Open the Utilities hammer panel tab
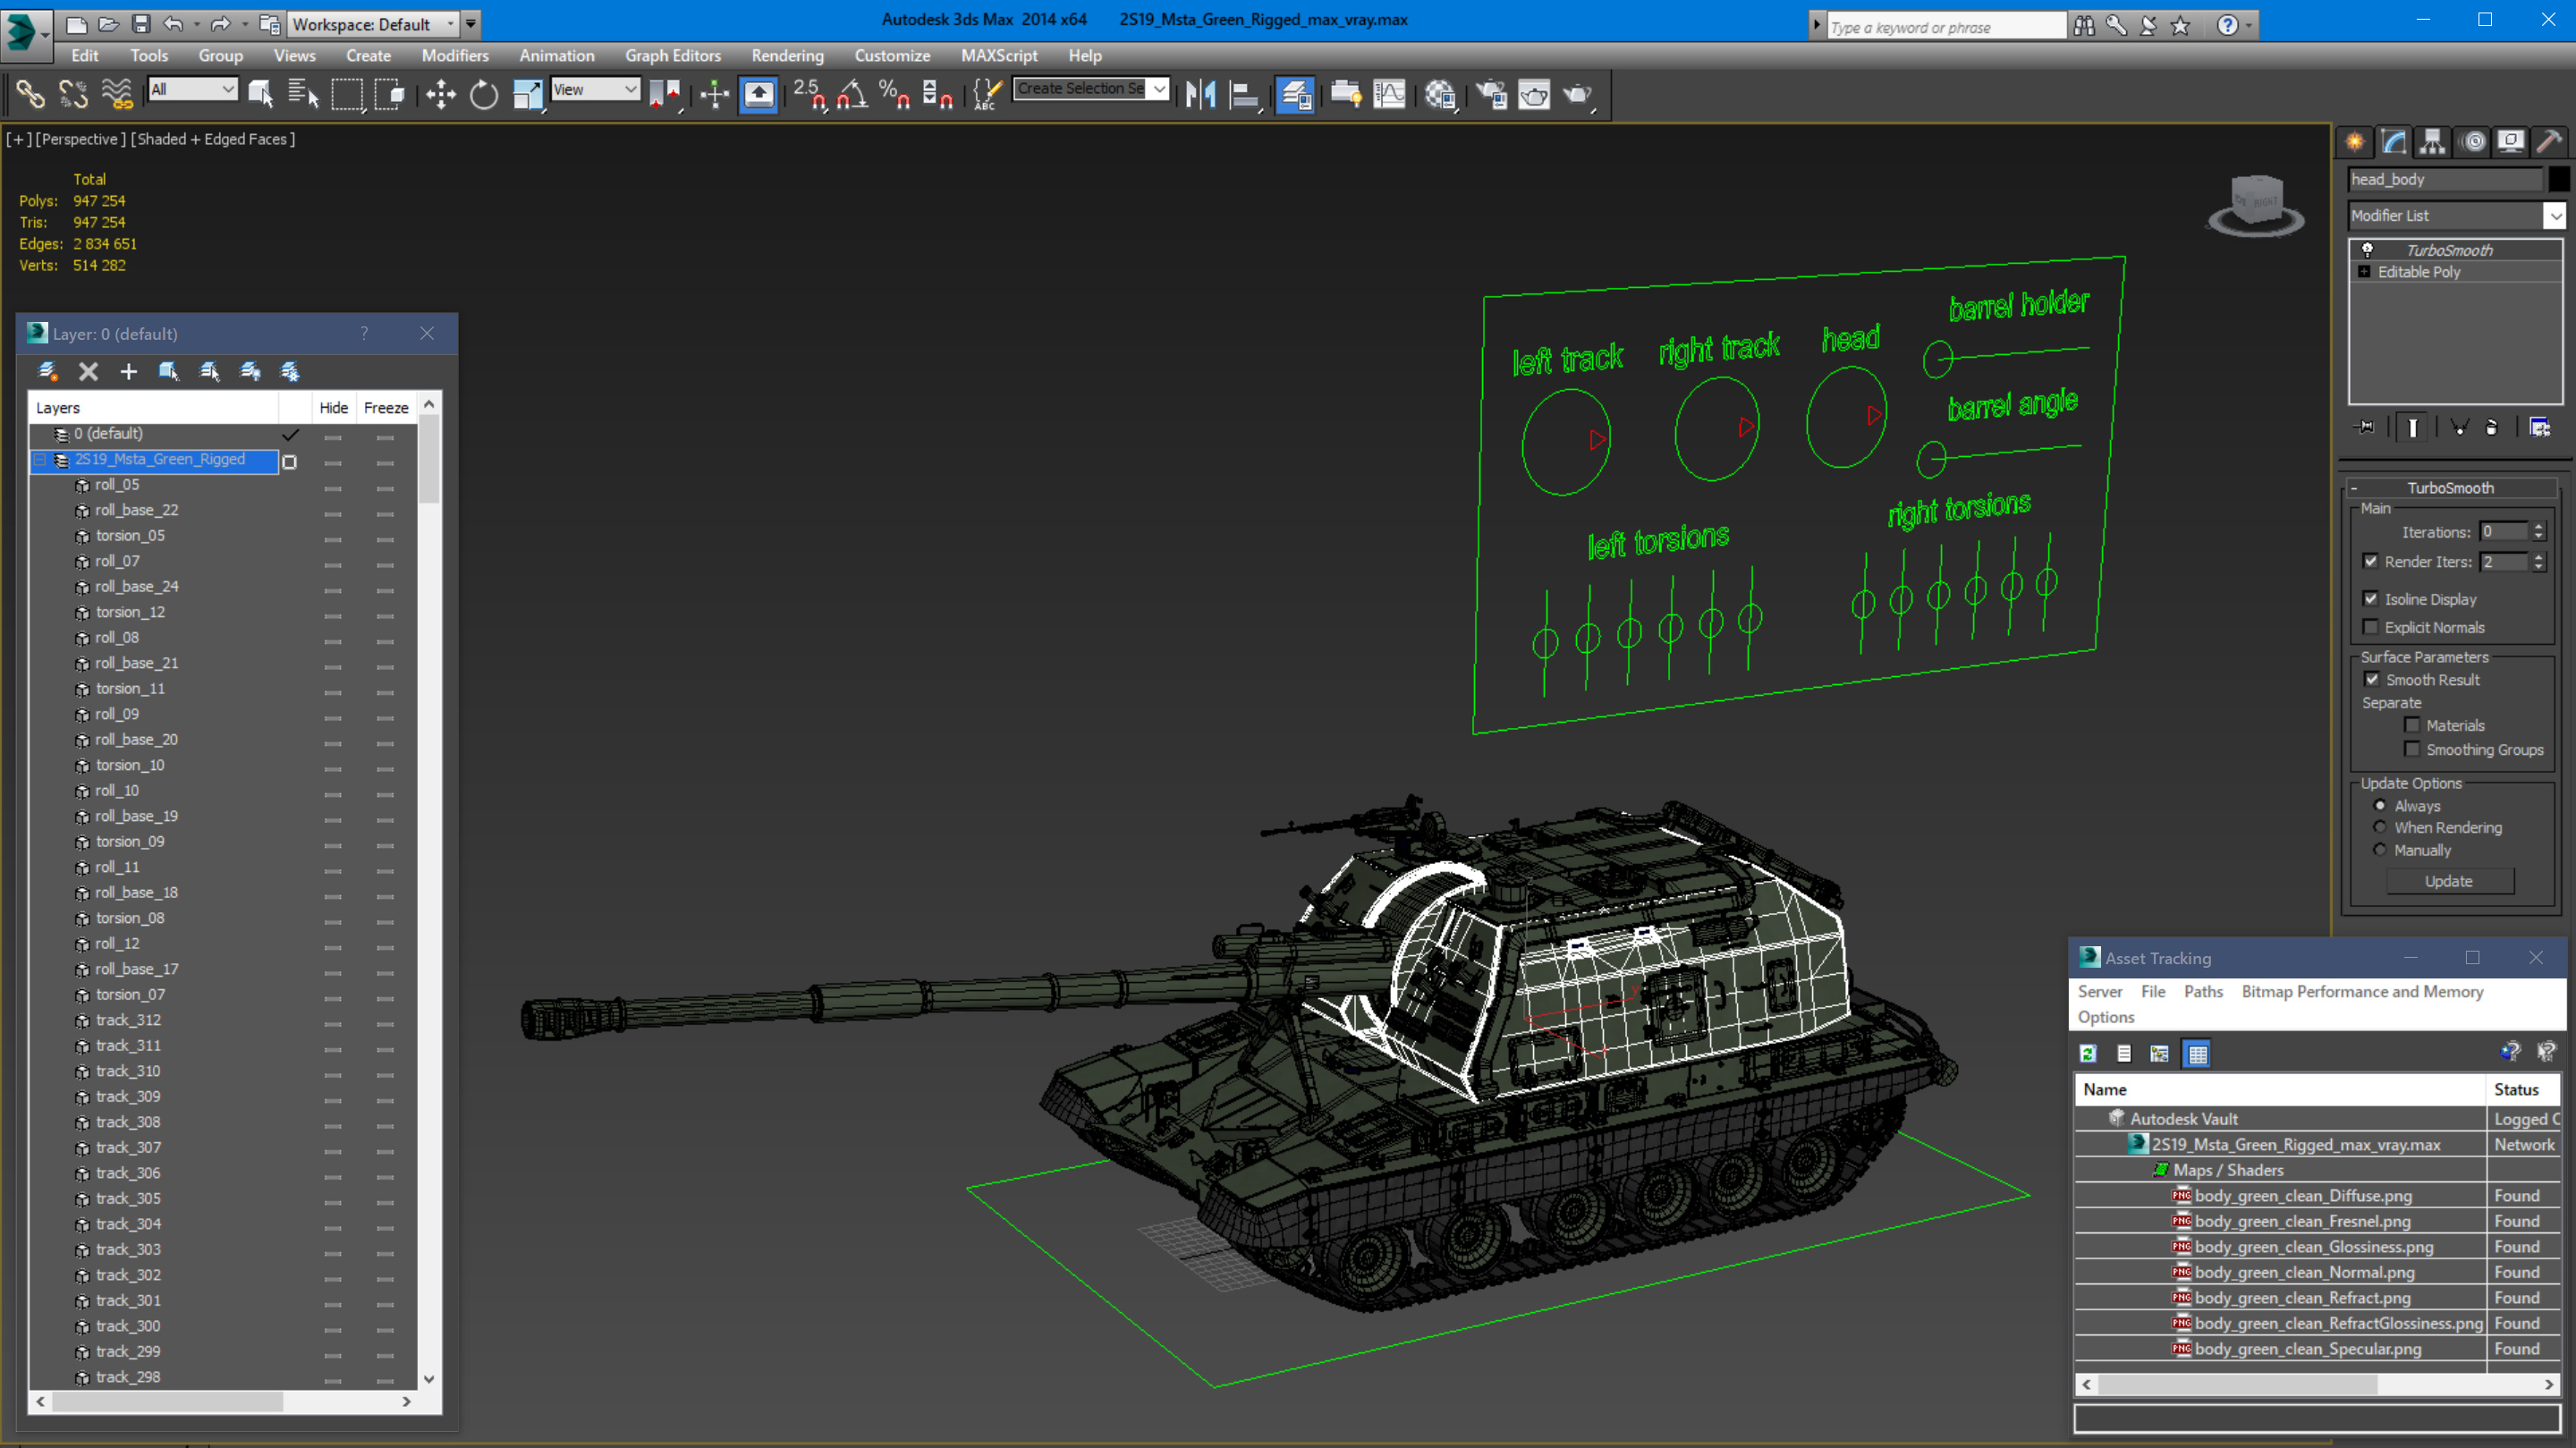The width and height of the screenshot is (2576, 1448). tap(2549, 142)
